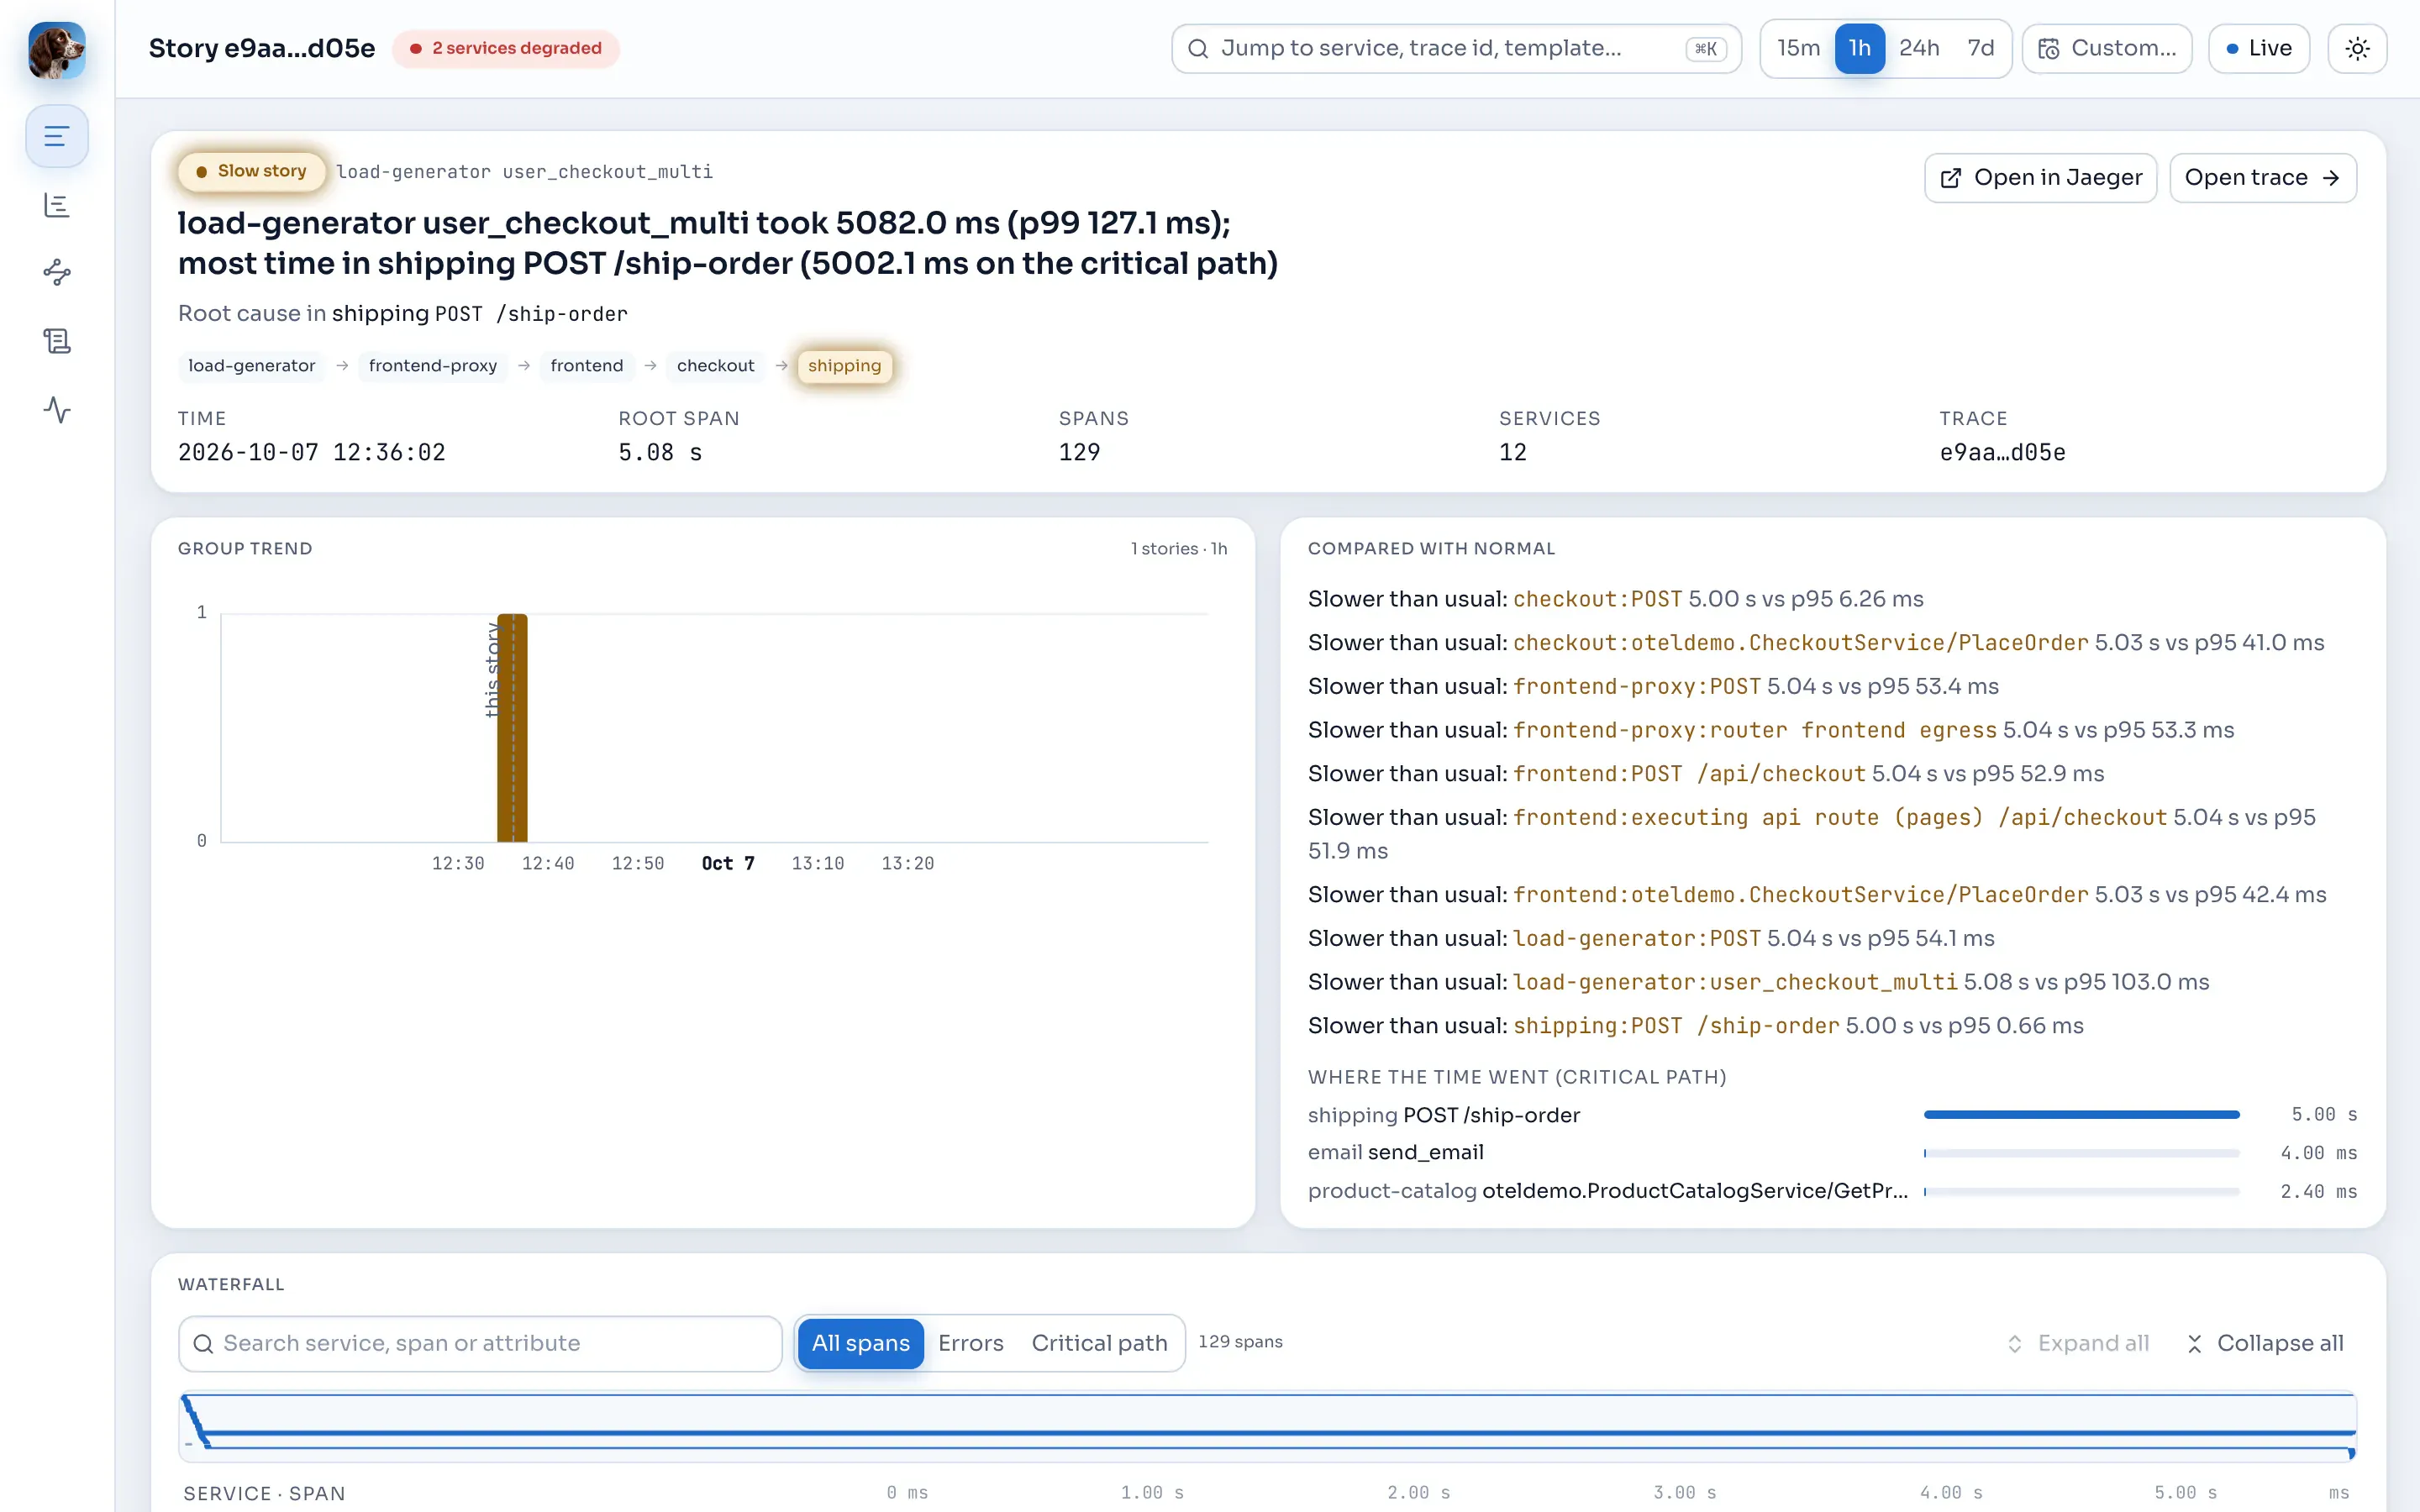Click the 2 services degraded badge
Image resolution: width=2420 pixels, height=1512 pixels.
[x=506, y=49]
